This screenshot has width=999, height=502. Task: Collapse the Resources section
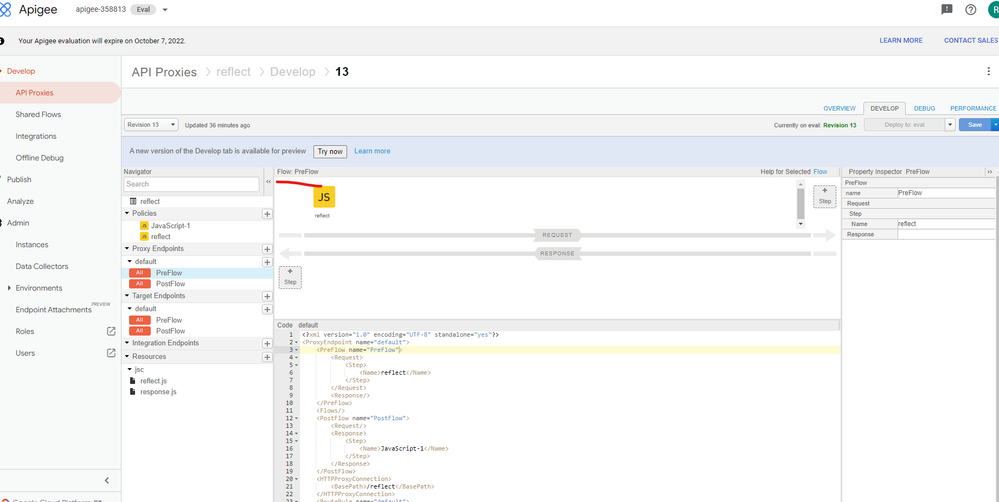[127, 357]
